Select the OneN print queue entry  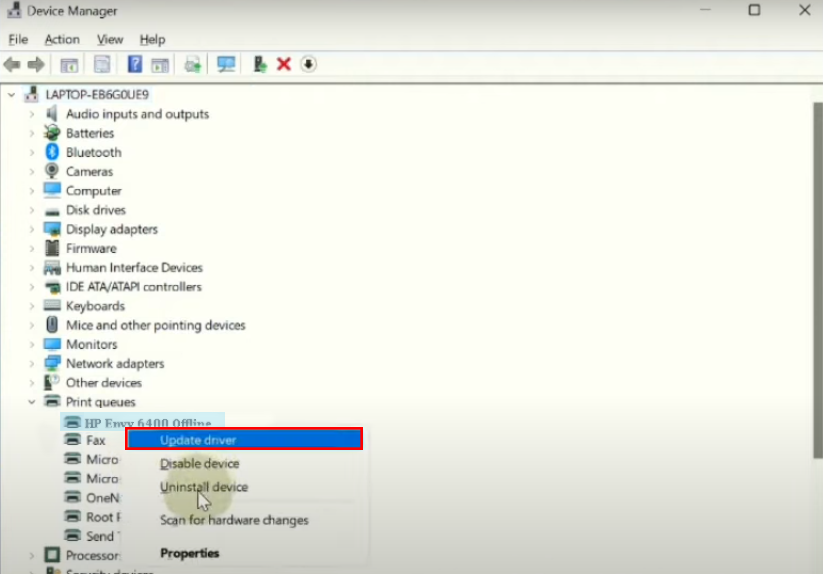tap(103, 497)
